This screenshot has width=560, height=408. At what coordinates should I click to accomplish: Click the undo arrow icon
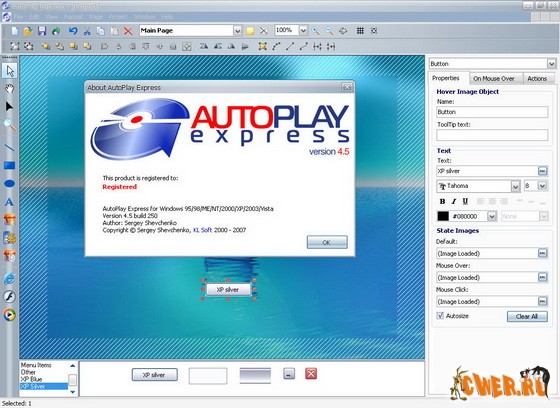click(73, 31)
